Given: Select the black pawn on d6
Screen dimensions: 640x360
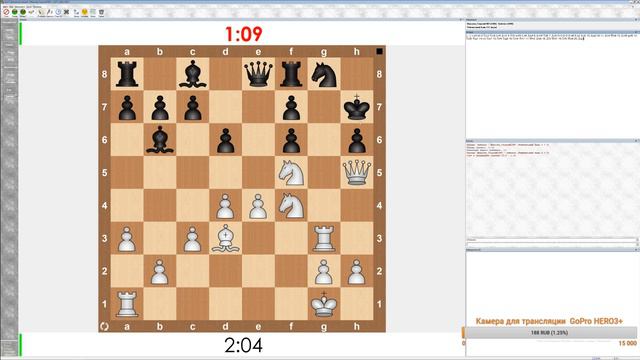Looking at the screenshot, I should coord(225,140).
